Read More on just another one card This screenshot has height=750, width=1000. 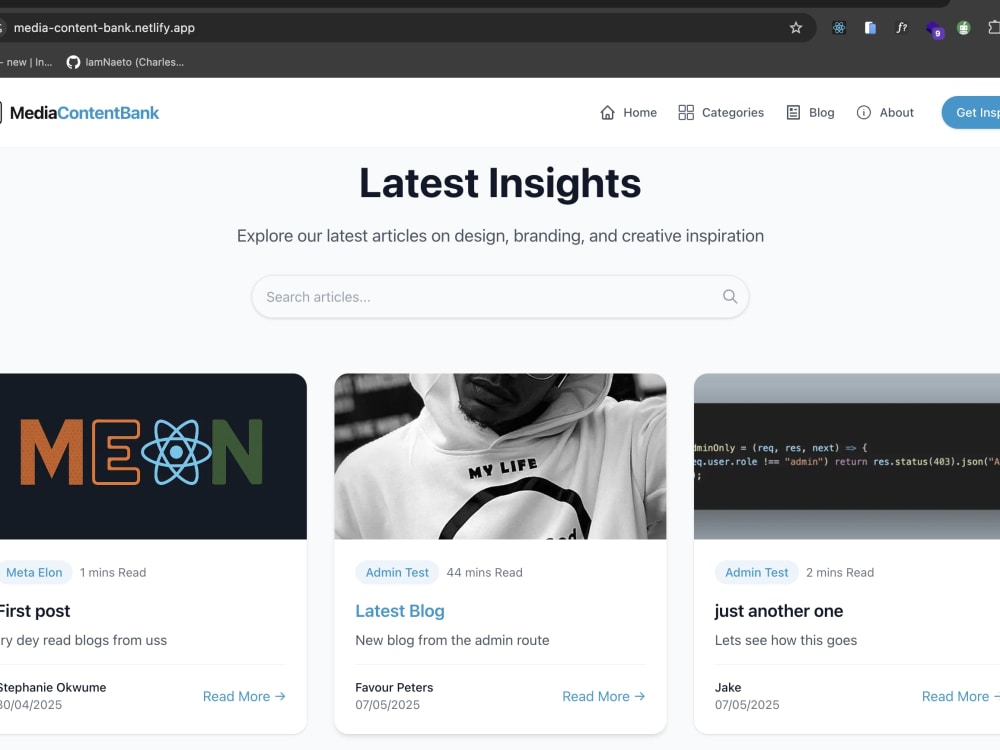[960, 696]
